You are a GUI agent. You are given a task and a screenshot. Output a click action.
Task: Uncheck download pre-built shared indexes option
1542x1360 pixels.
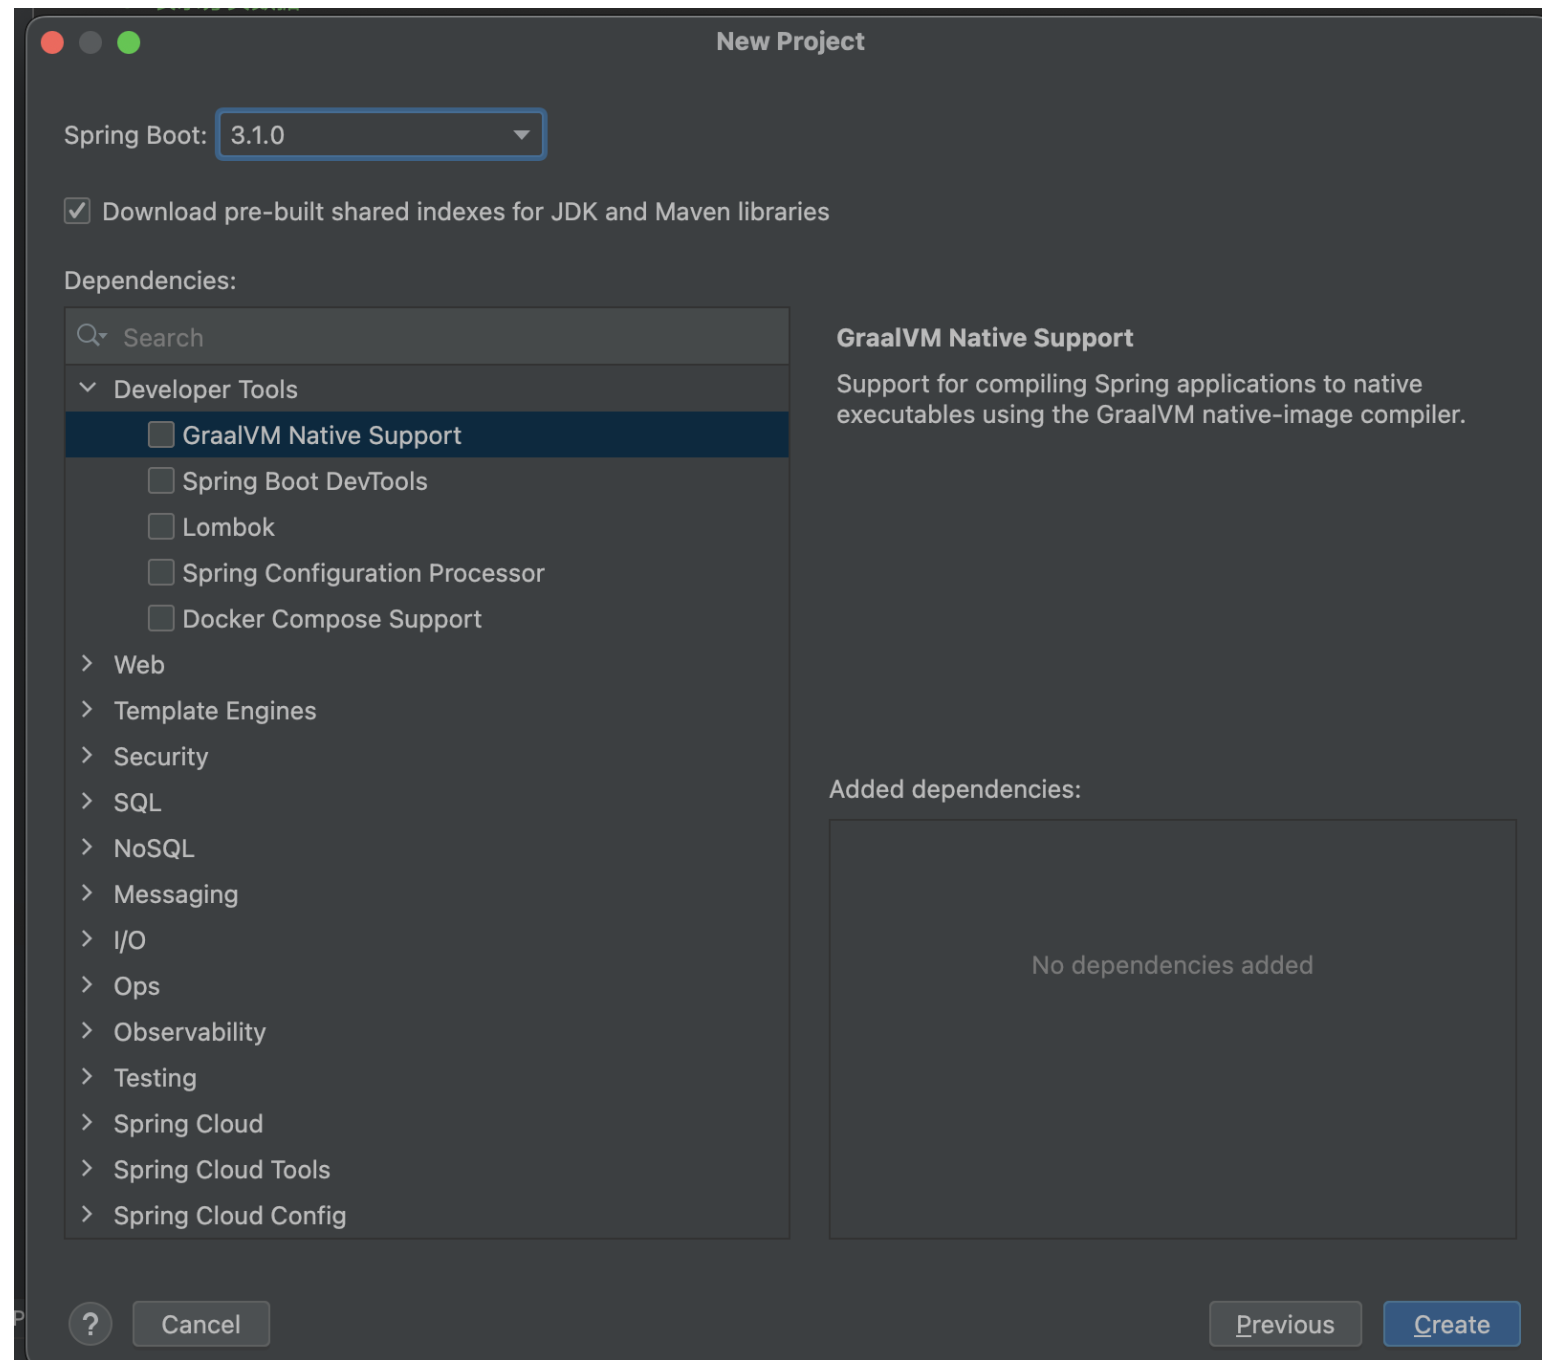point(77,211)
